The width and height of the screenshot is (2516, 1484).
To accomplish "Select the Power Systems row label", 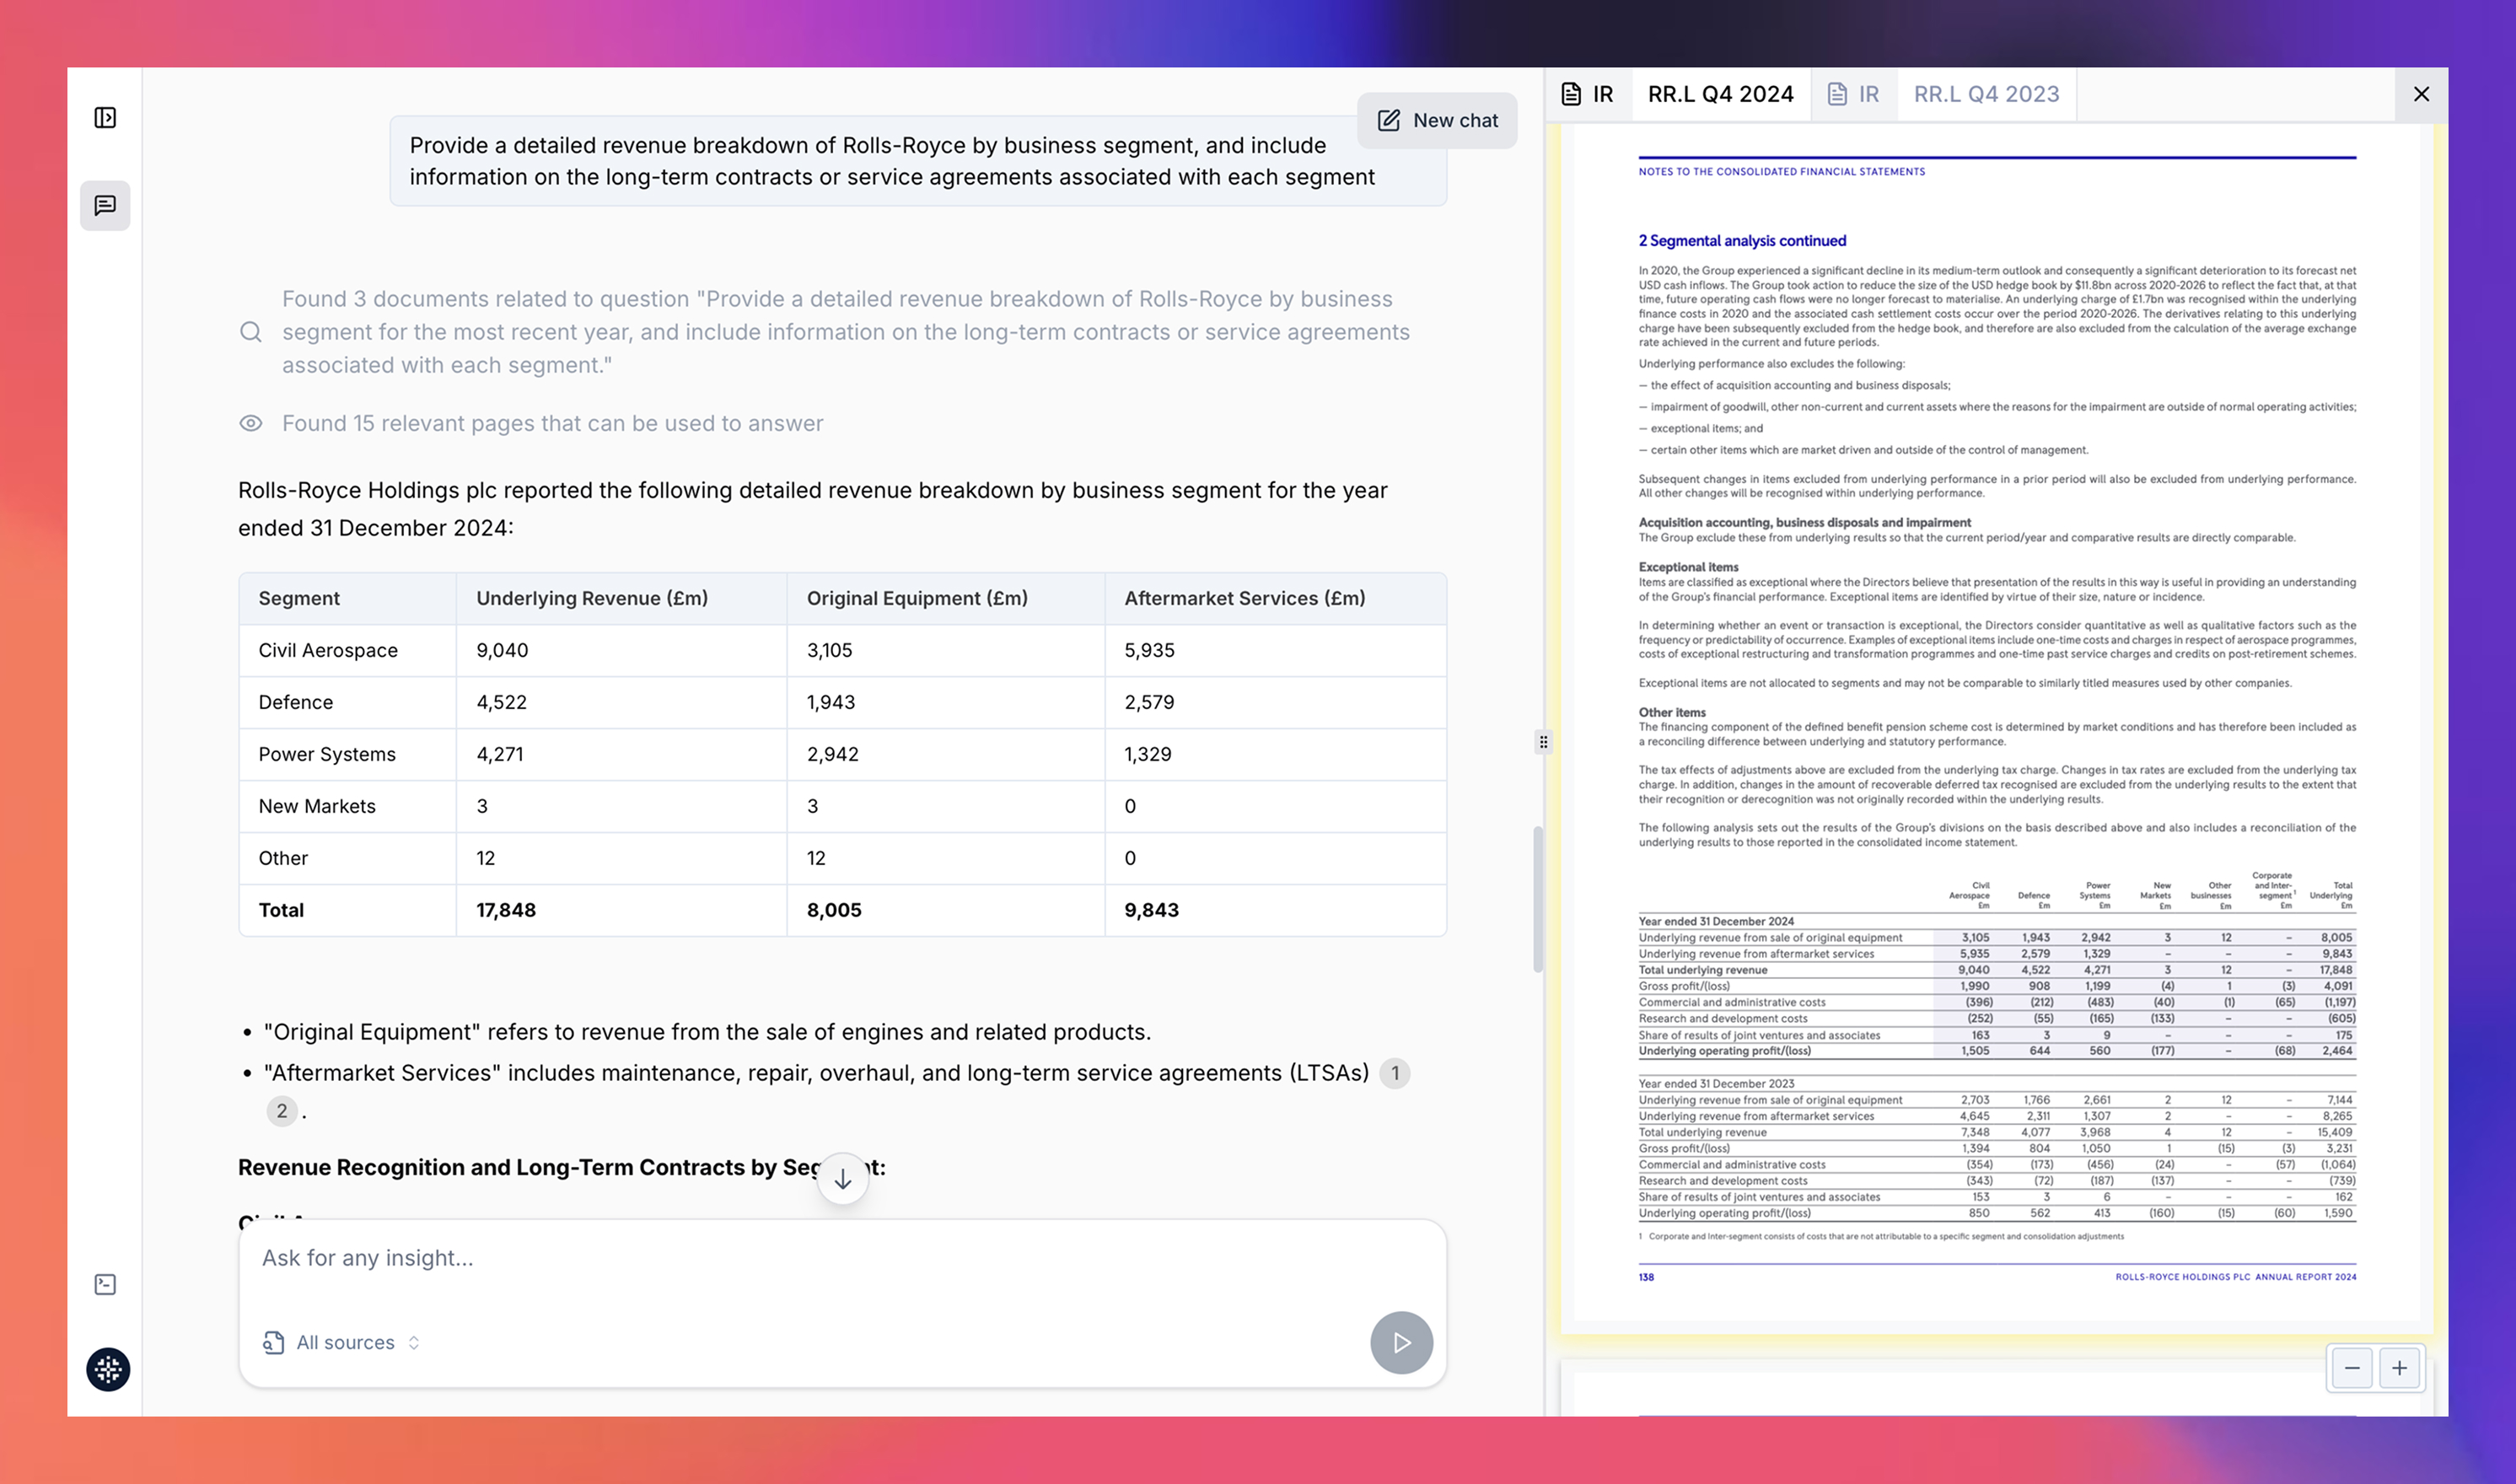I will coord(327,754).
